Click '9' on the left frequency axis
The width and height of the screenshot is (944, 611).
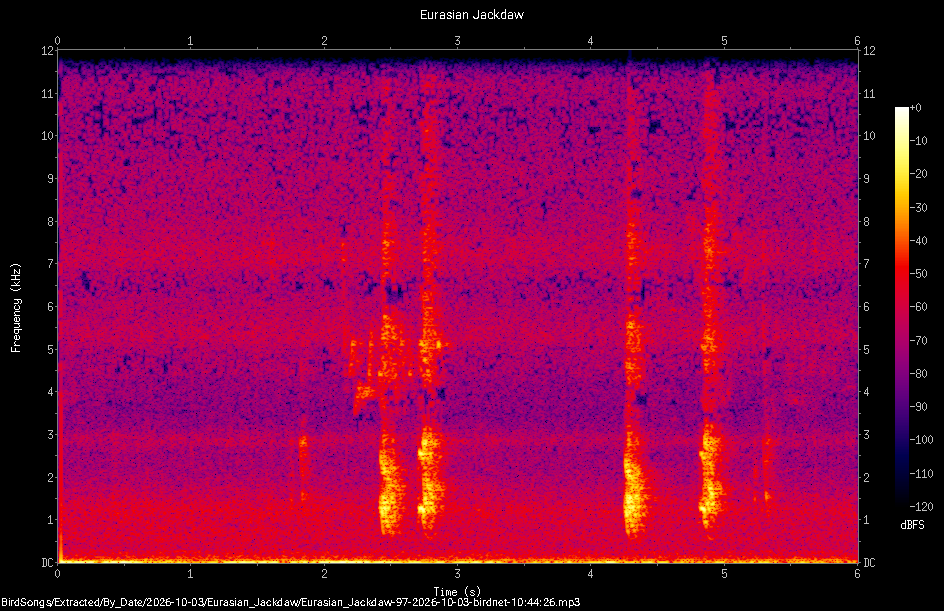[x=50, y=179]
